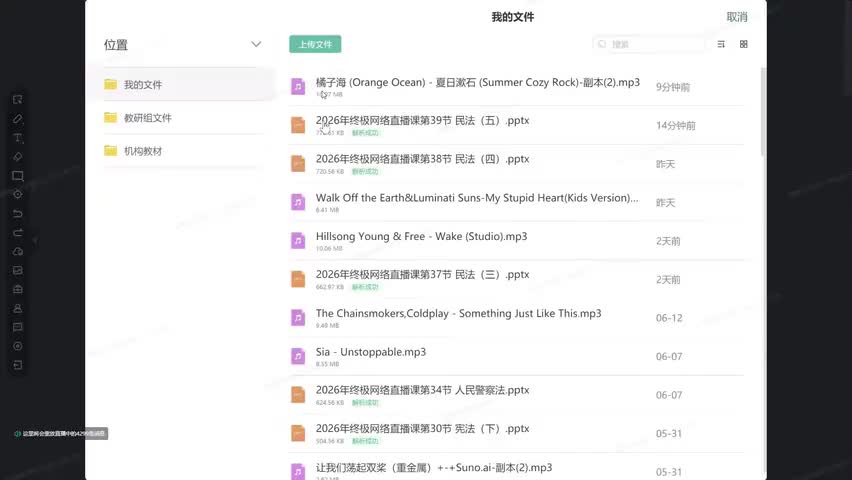Click music icon of Hillsong Young & Free file
Screen dimensions: 852x480
298,241
